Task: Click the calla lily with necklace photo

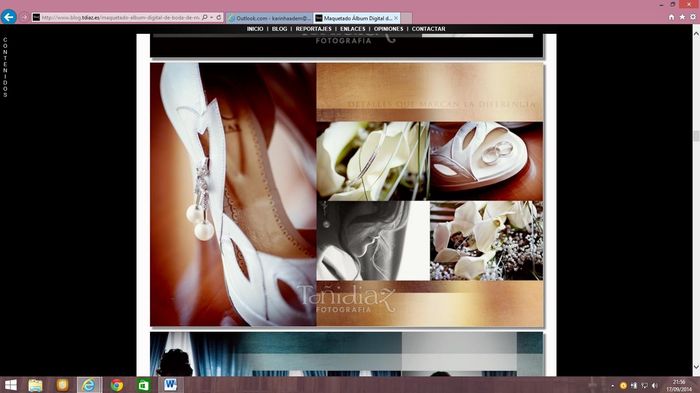Action: [x=373, y=161]
